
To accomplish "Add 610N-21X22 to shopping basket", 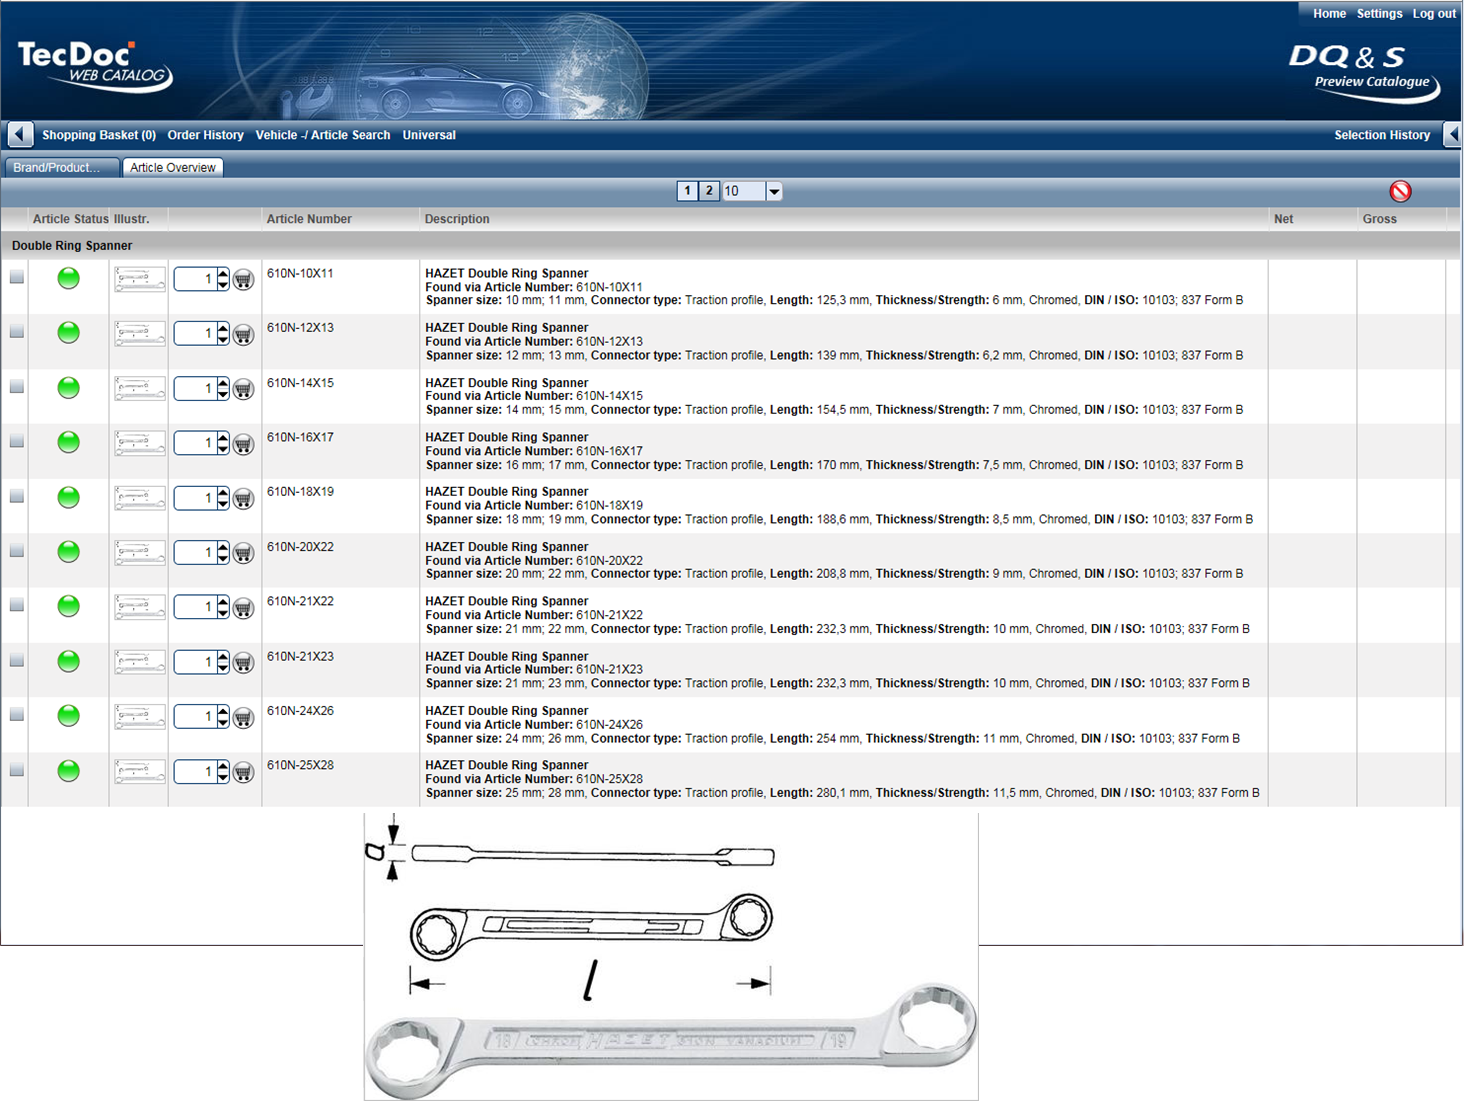I will [243, 608].
